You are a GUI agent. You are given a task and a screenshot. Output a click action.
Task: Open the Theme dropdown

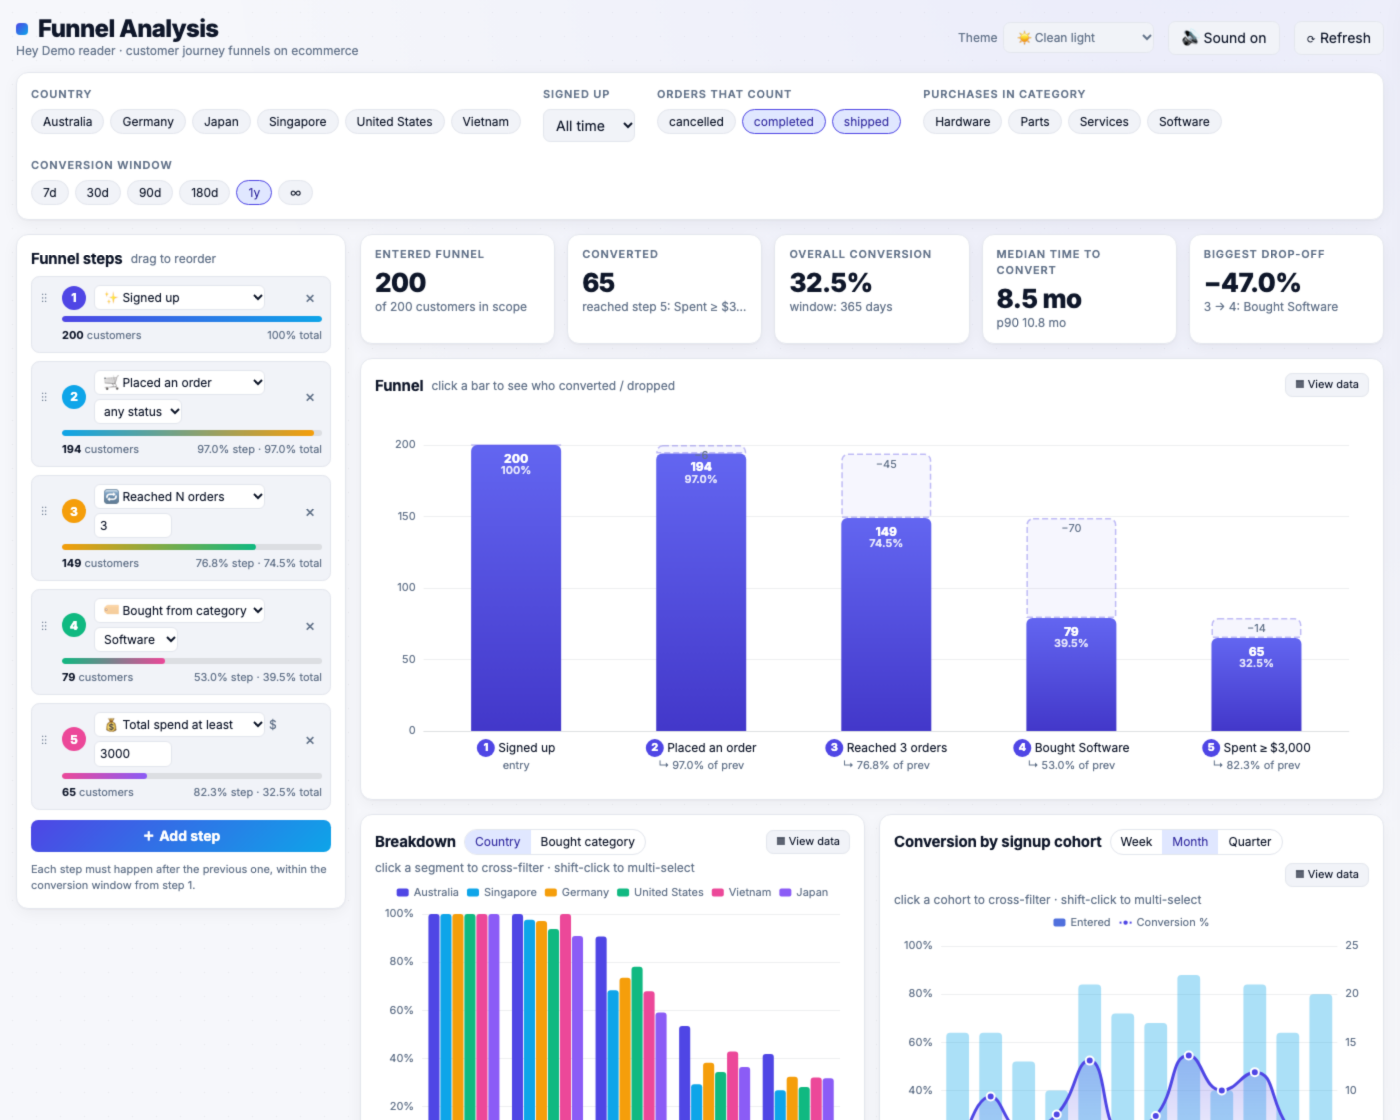tap(1080, 38)
